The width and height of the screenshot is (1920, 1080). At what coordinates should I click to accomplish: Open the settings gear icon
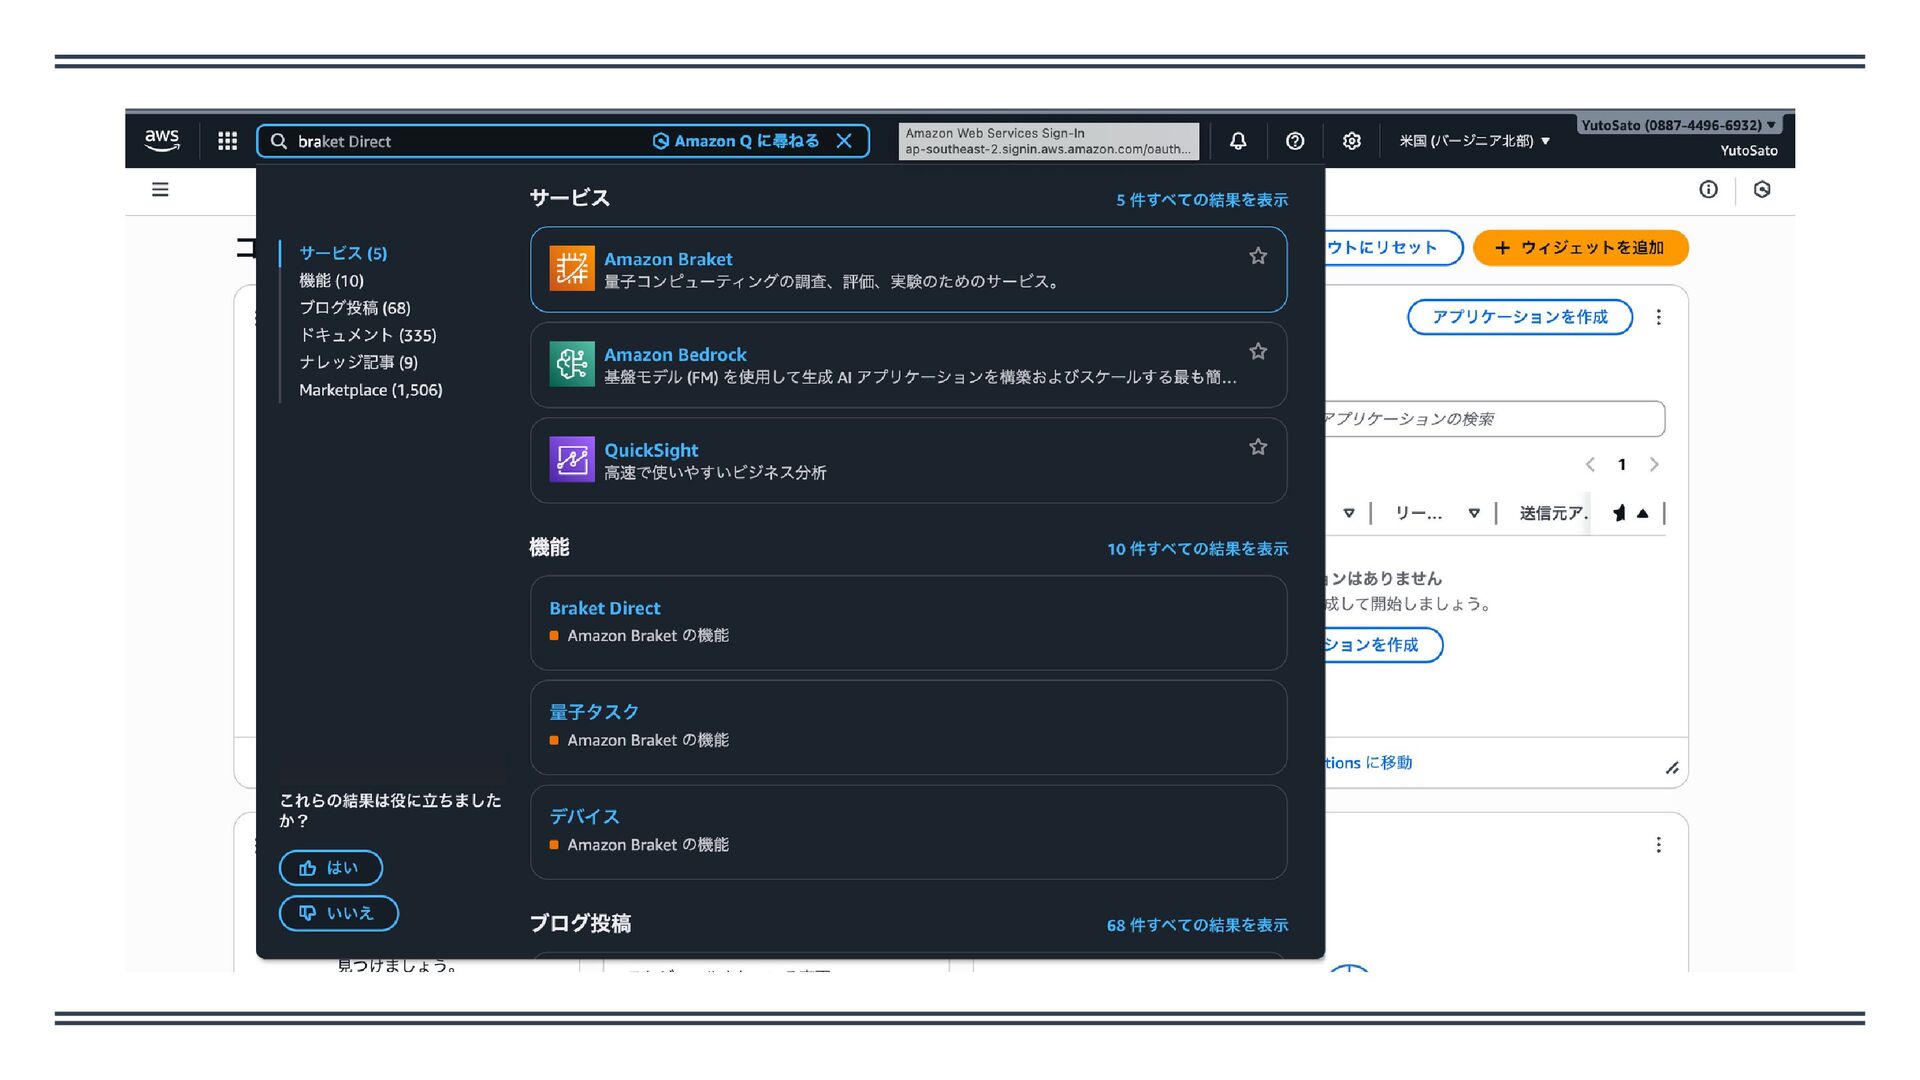point(1352,141)
